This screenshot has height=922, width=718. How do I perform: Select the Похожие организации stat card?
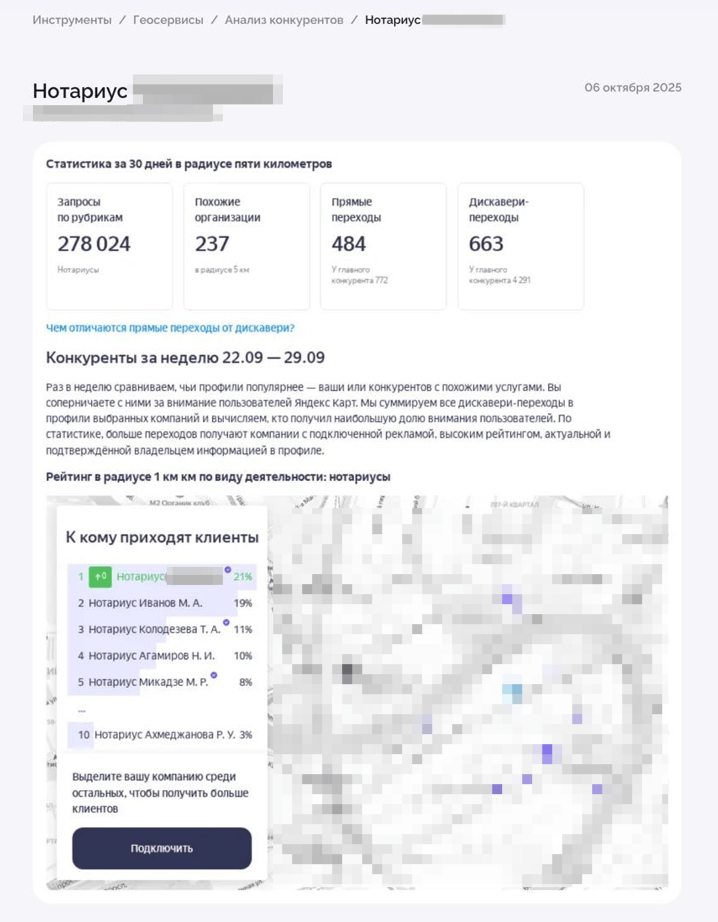[x=246, y=246]
